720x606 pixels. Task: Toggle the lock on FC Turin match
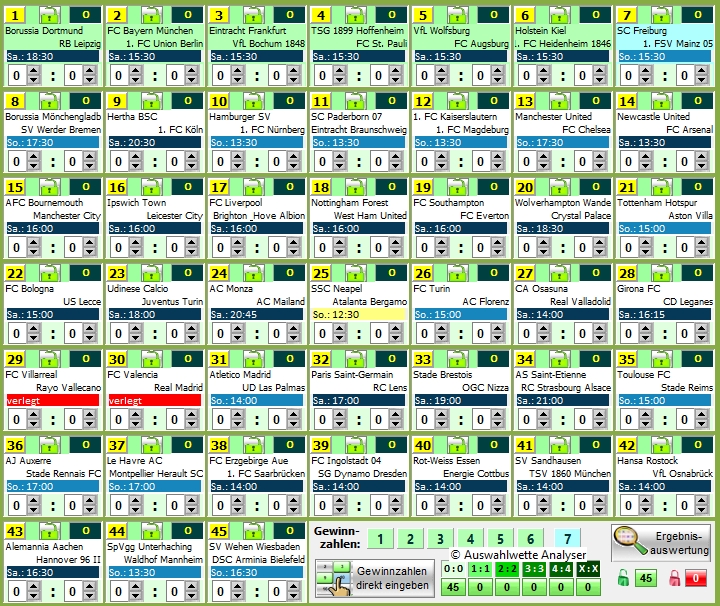coord(457,273)
